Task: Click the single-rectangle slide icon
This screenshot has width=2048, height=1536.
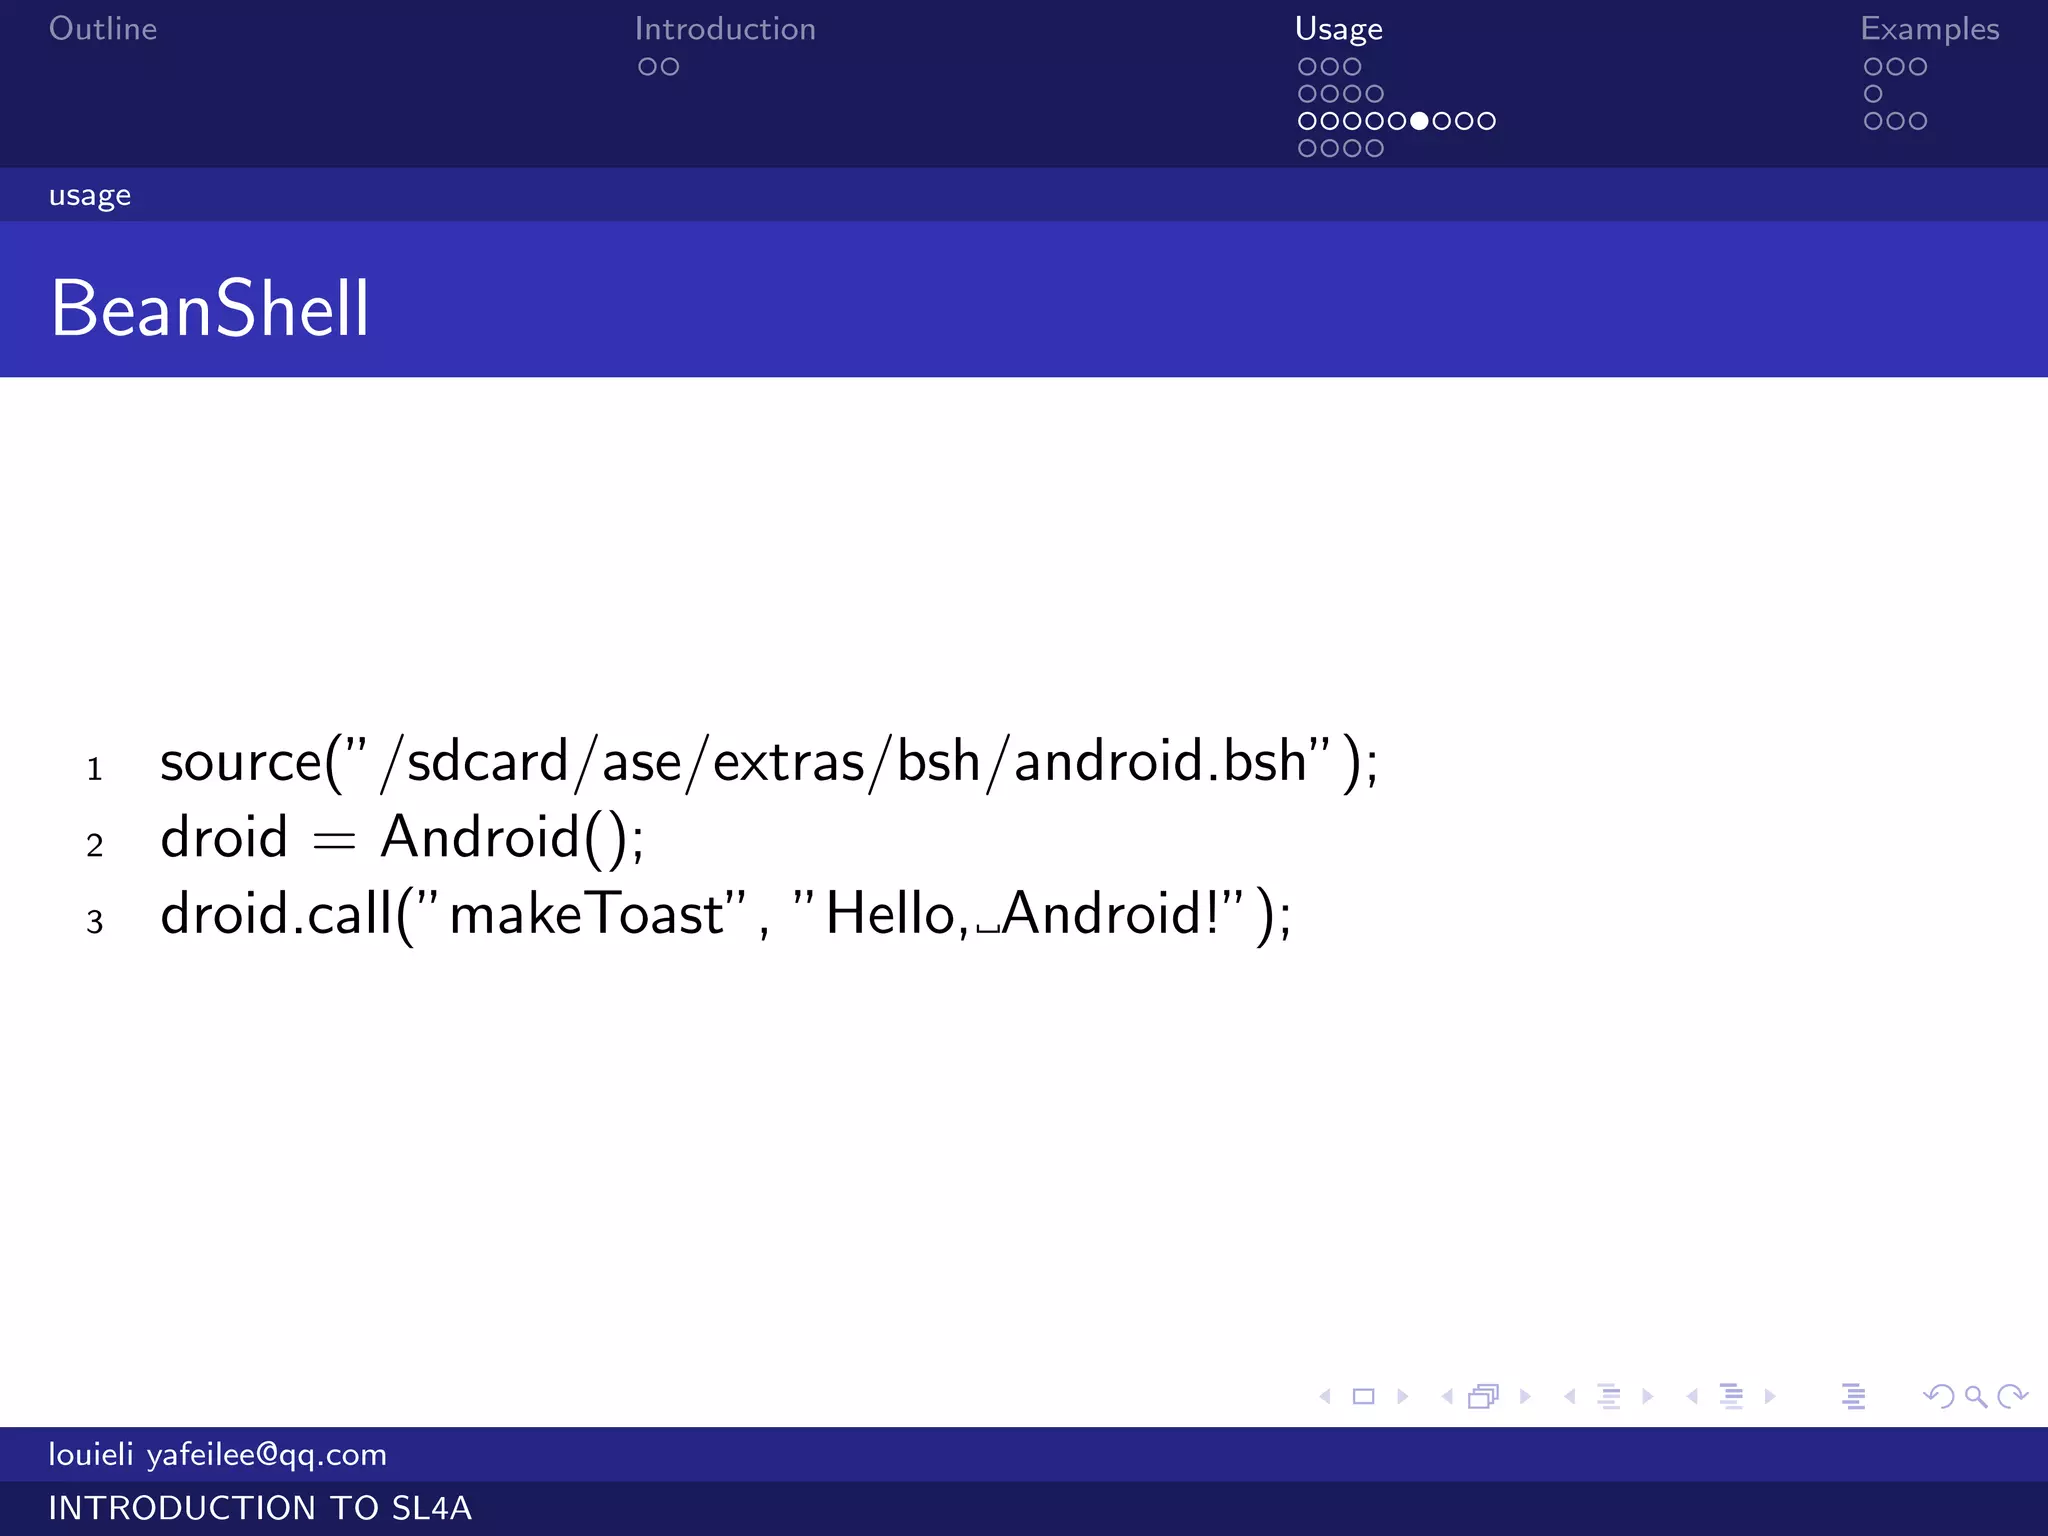Action: [1363, 1396]
